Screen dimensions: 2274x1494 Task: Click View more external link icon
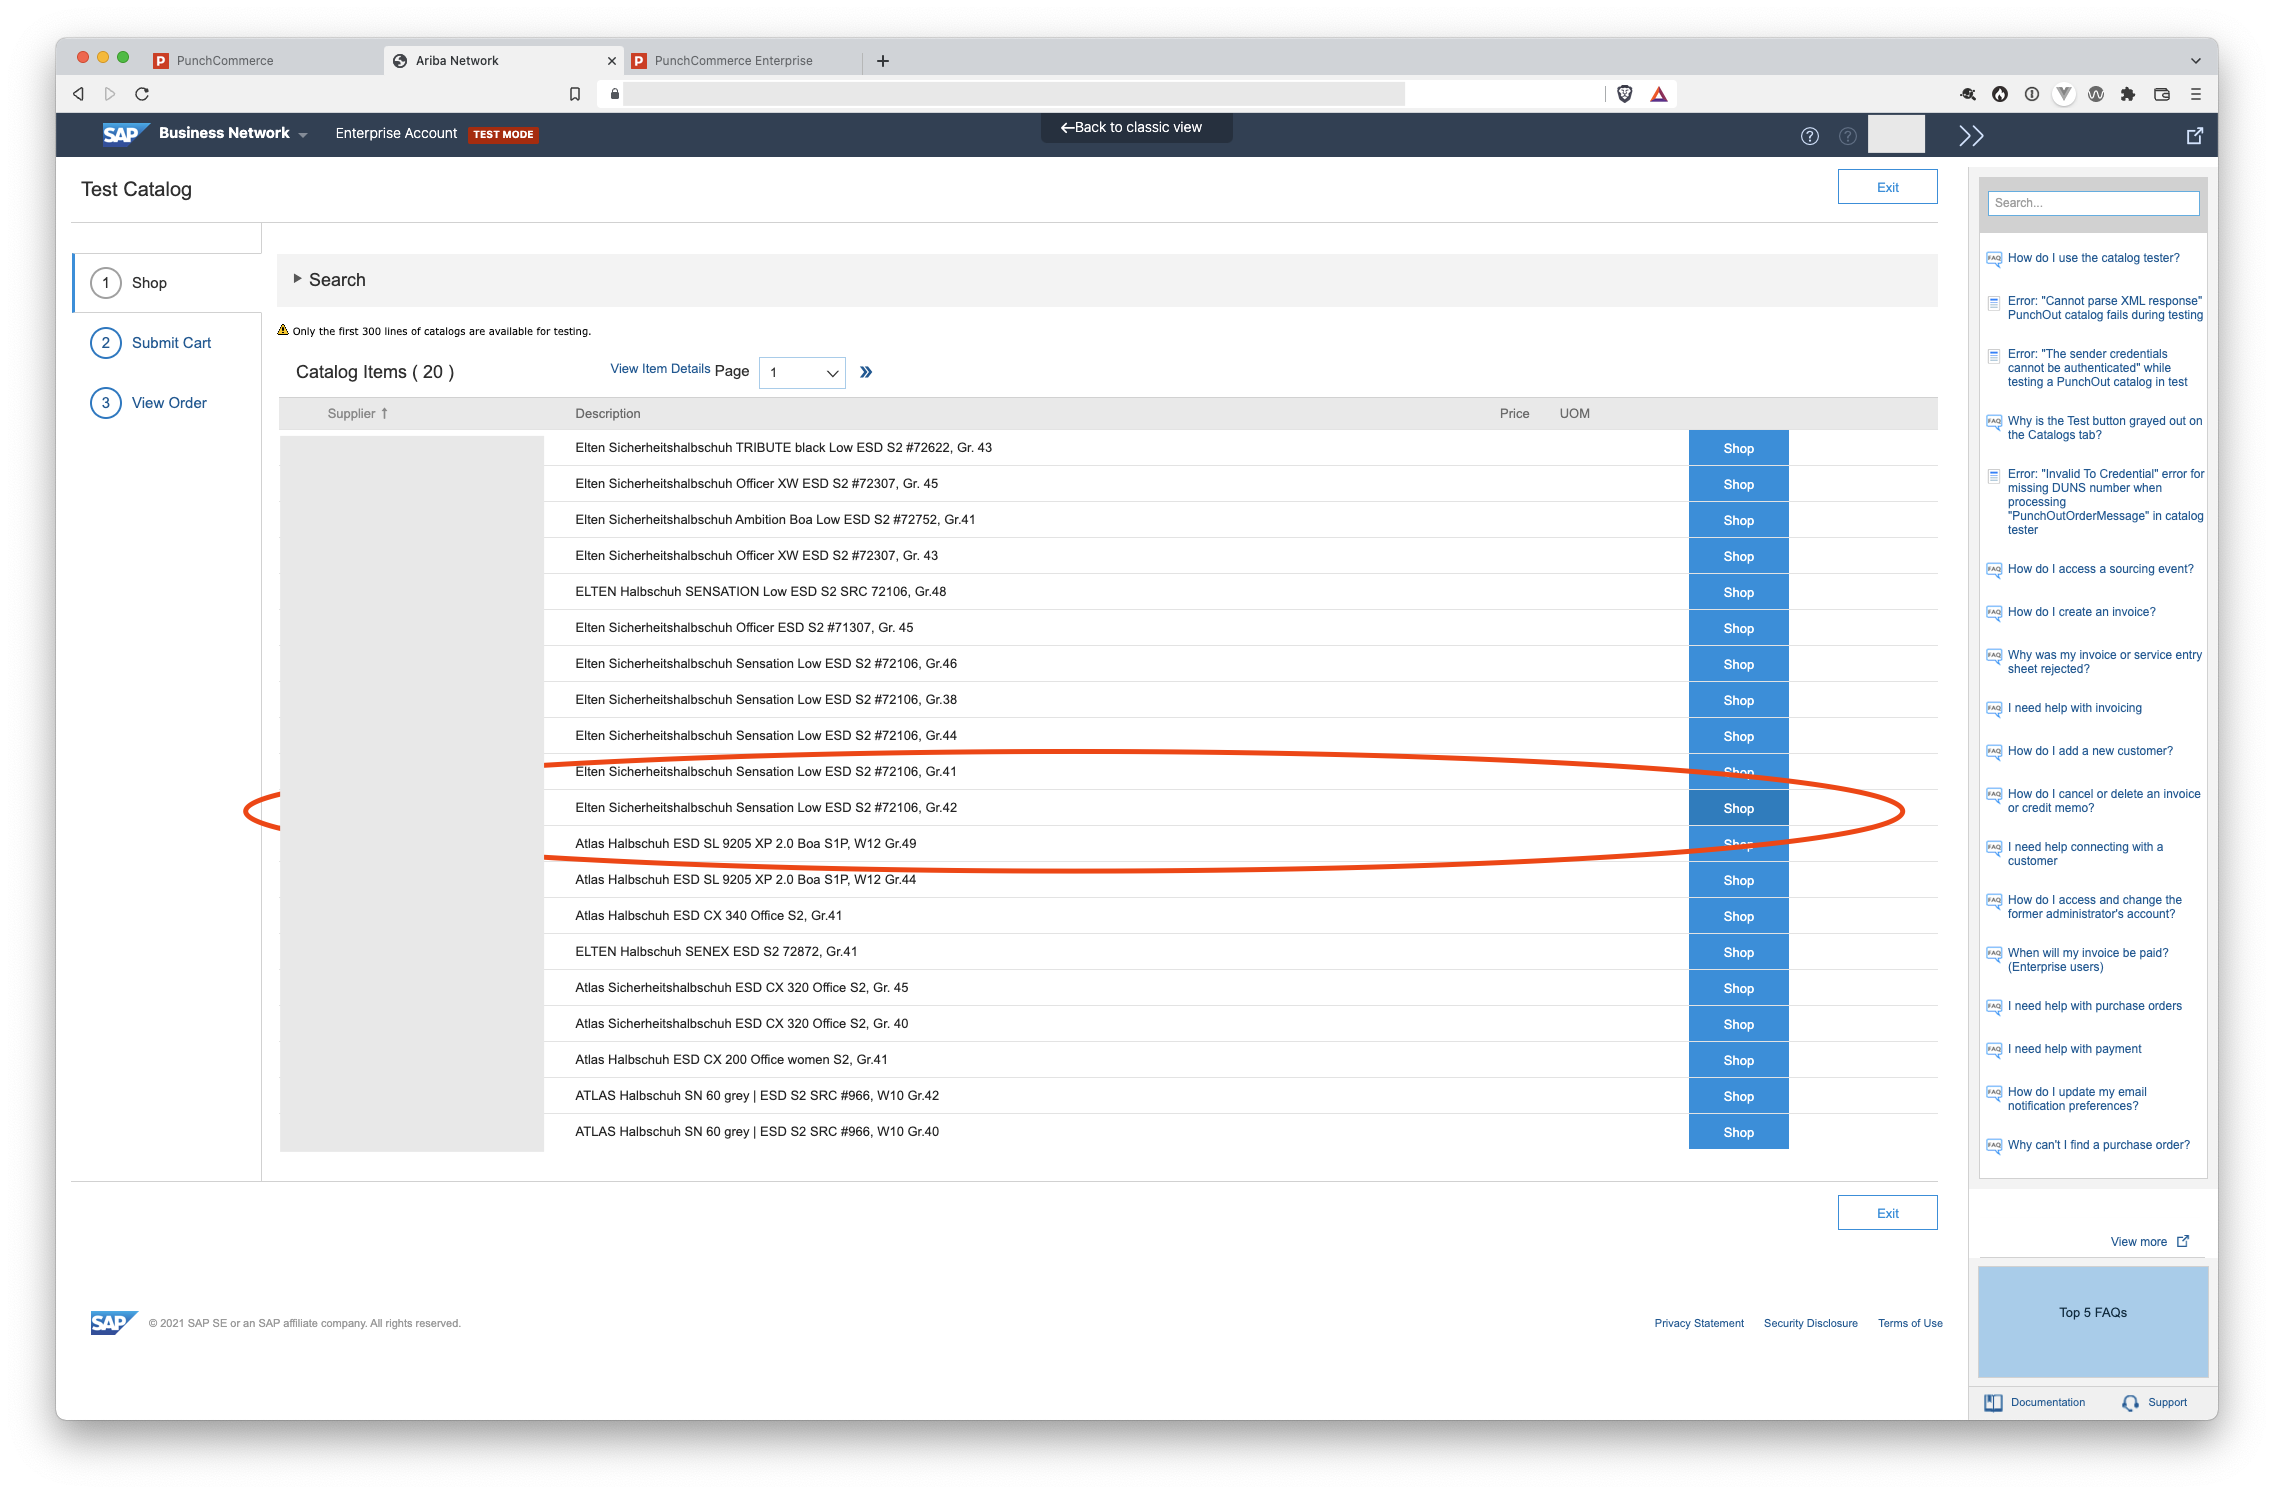[2183, 1241]
